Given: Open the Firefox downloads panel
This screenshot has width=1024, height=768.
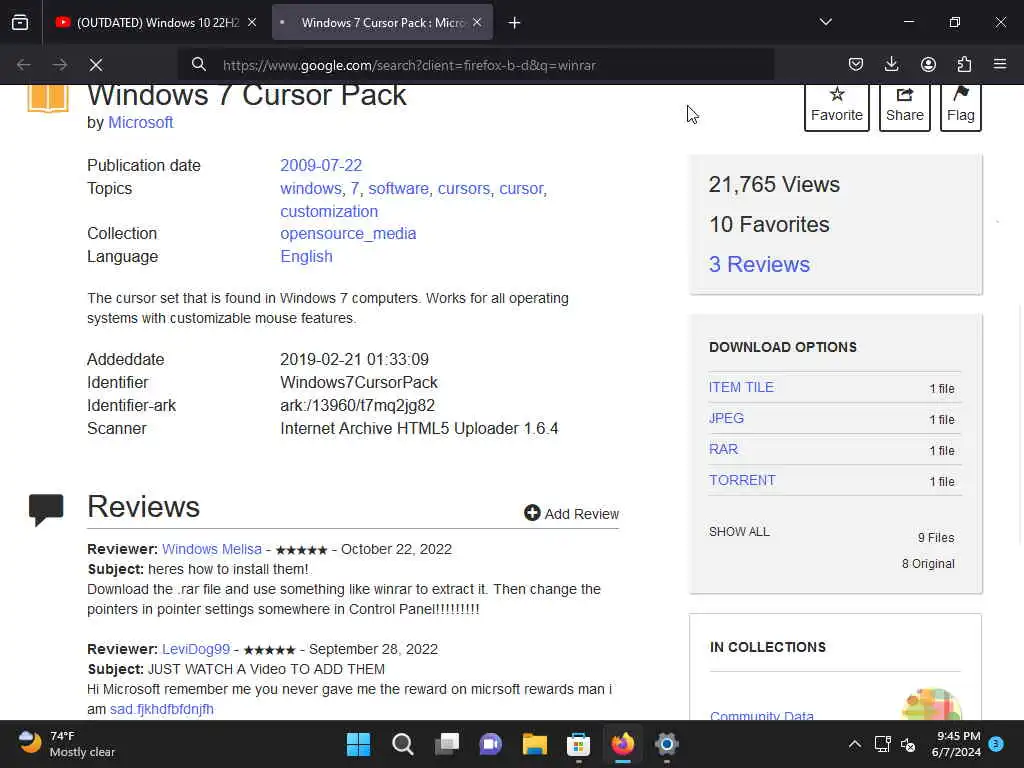Looking at the screenshot, I should pos(891,64).
